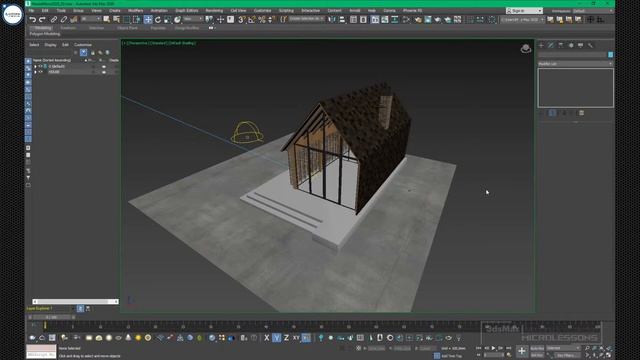Switch to the Display command panel
The width and height of the screenshot is (640, 360).
(580, 45)
